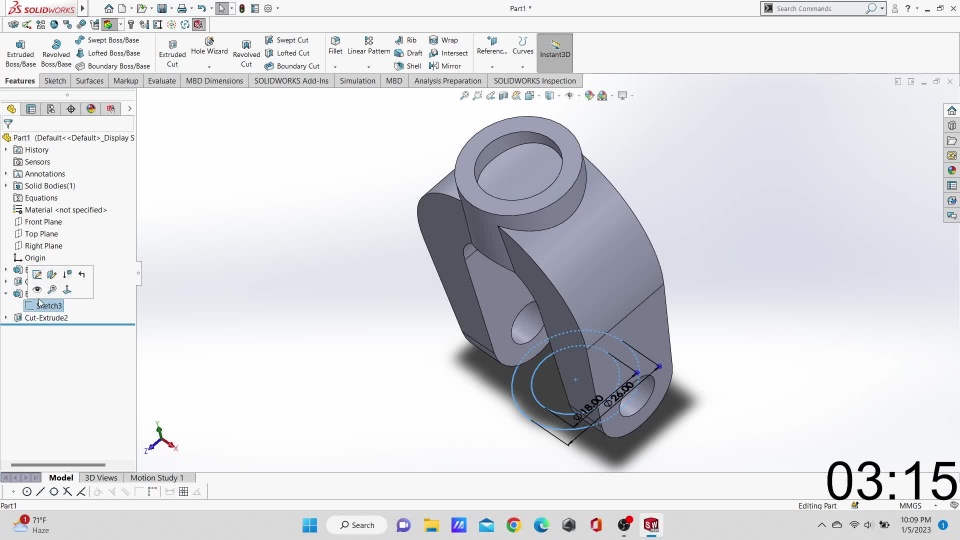The height and width of the screenshot is (540, 960).
Task: Click the Section View icon
Action: [503, 96]
